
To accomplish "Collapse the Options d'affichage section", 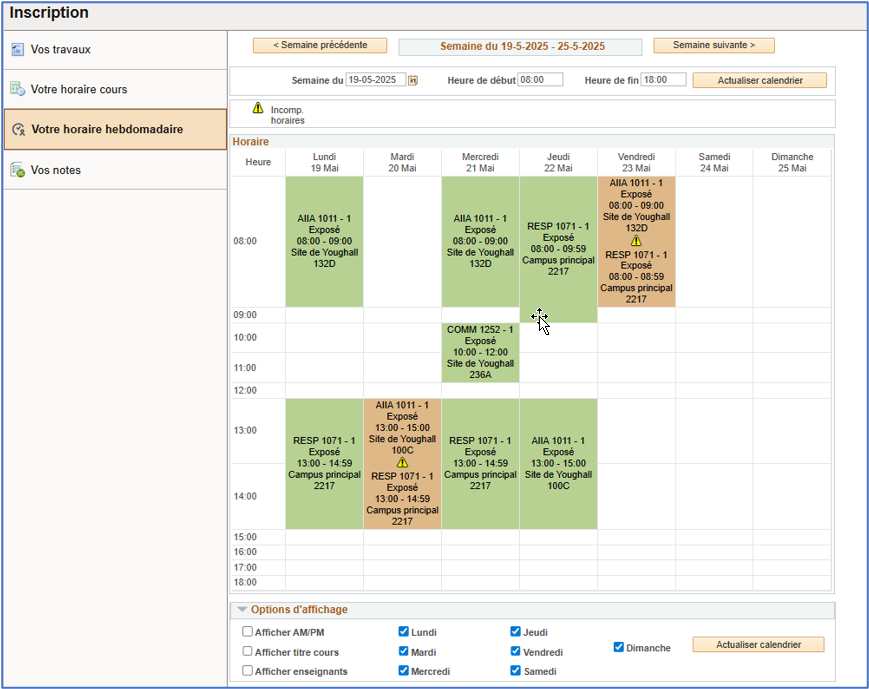I will (x=242, y=610).
